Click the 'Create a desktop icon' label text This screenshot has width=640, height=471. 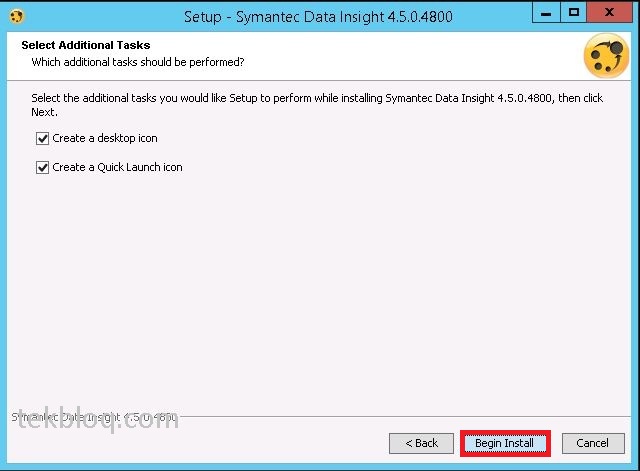pos(105,138)
